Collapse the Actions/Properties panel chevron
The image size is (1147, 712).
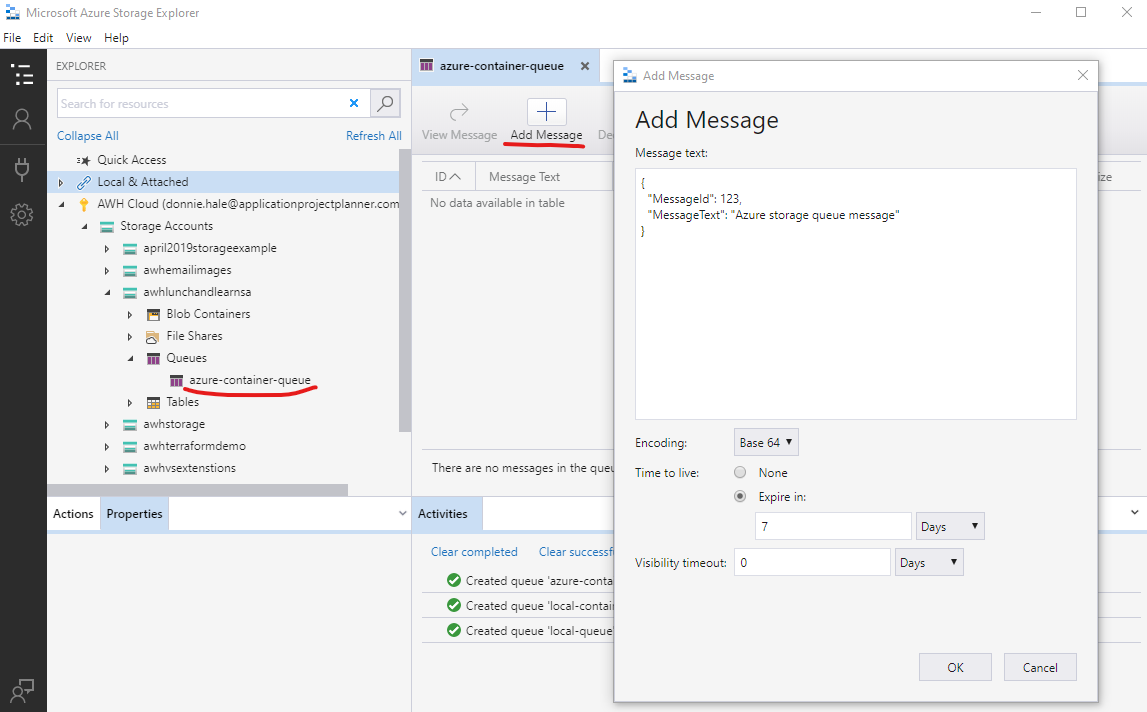[x=402, y=514]
